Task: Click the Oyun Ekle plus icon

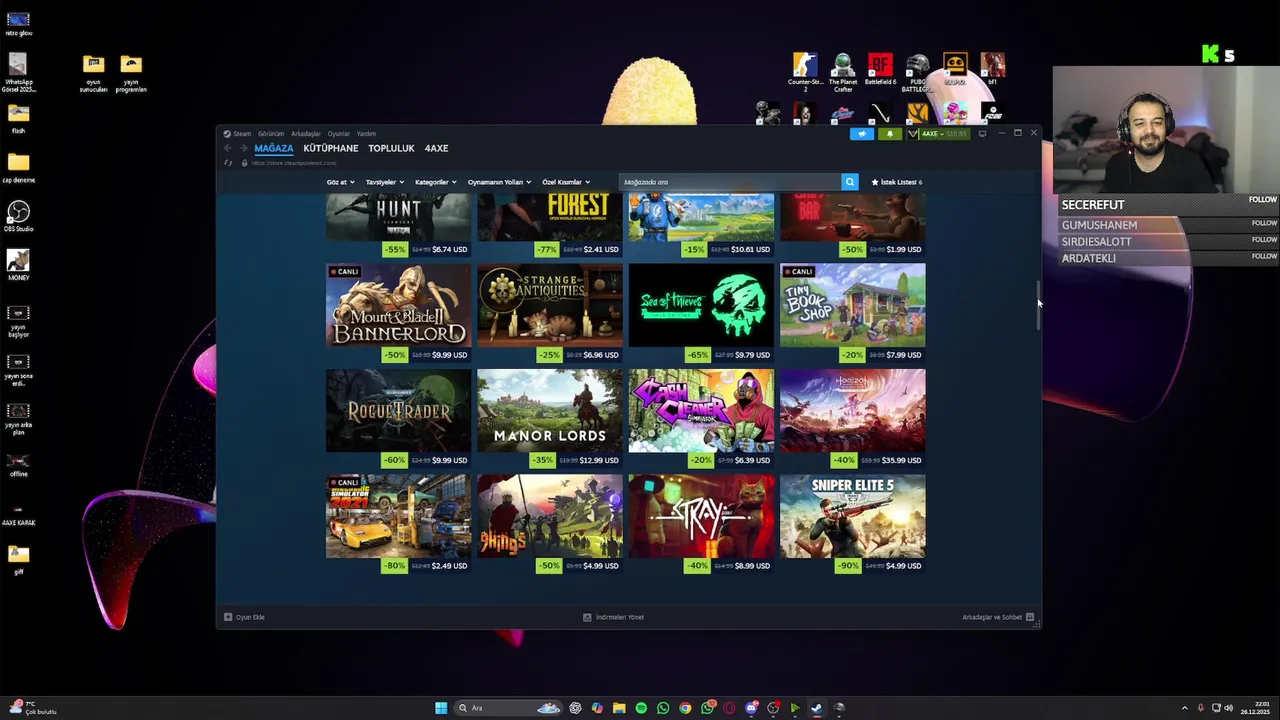Action: point(228,617)
